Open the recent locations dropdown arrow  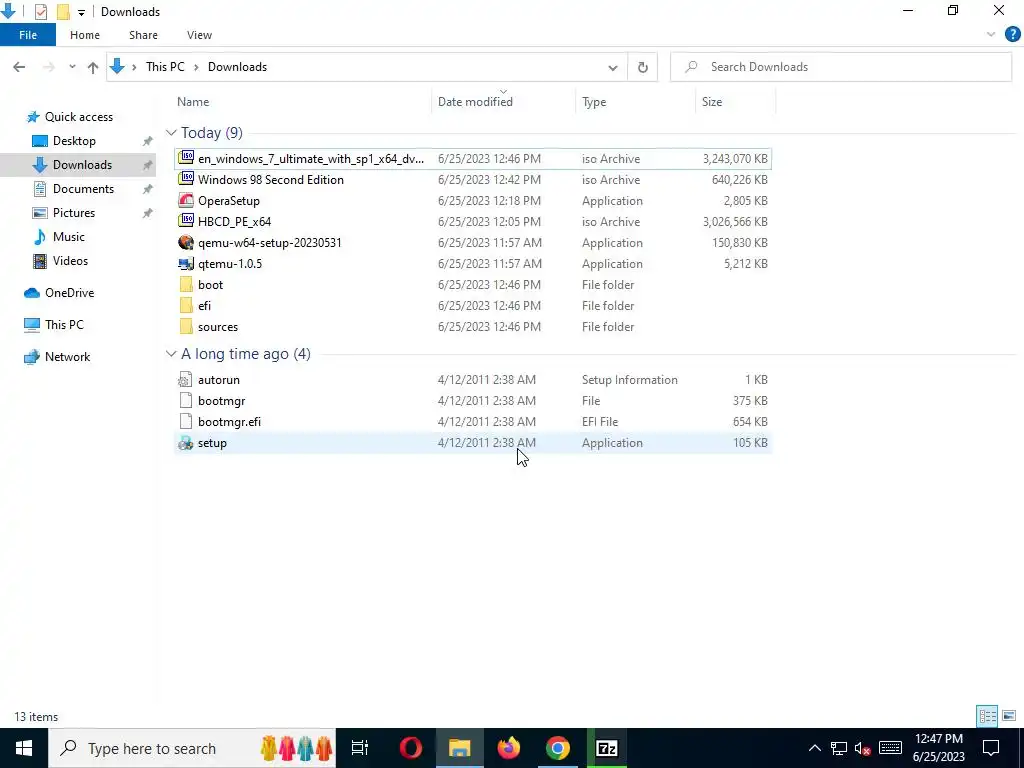[72, 67]
